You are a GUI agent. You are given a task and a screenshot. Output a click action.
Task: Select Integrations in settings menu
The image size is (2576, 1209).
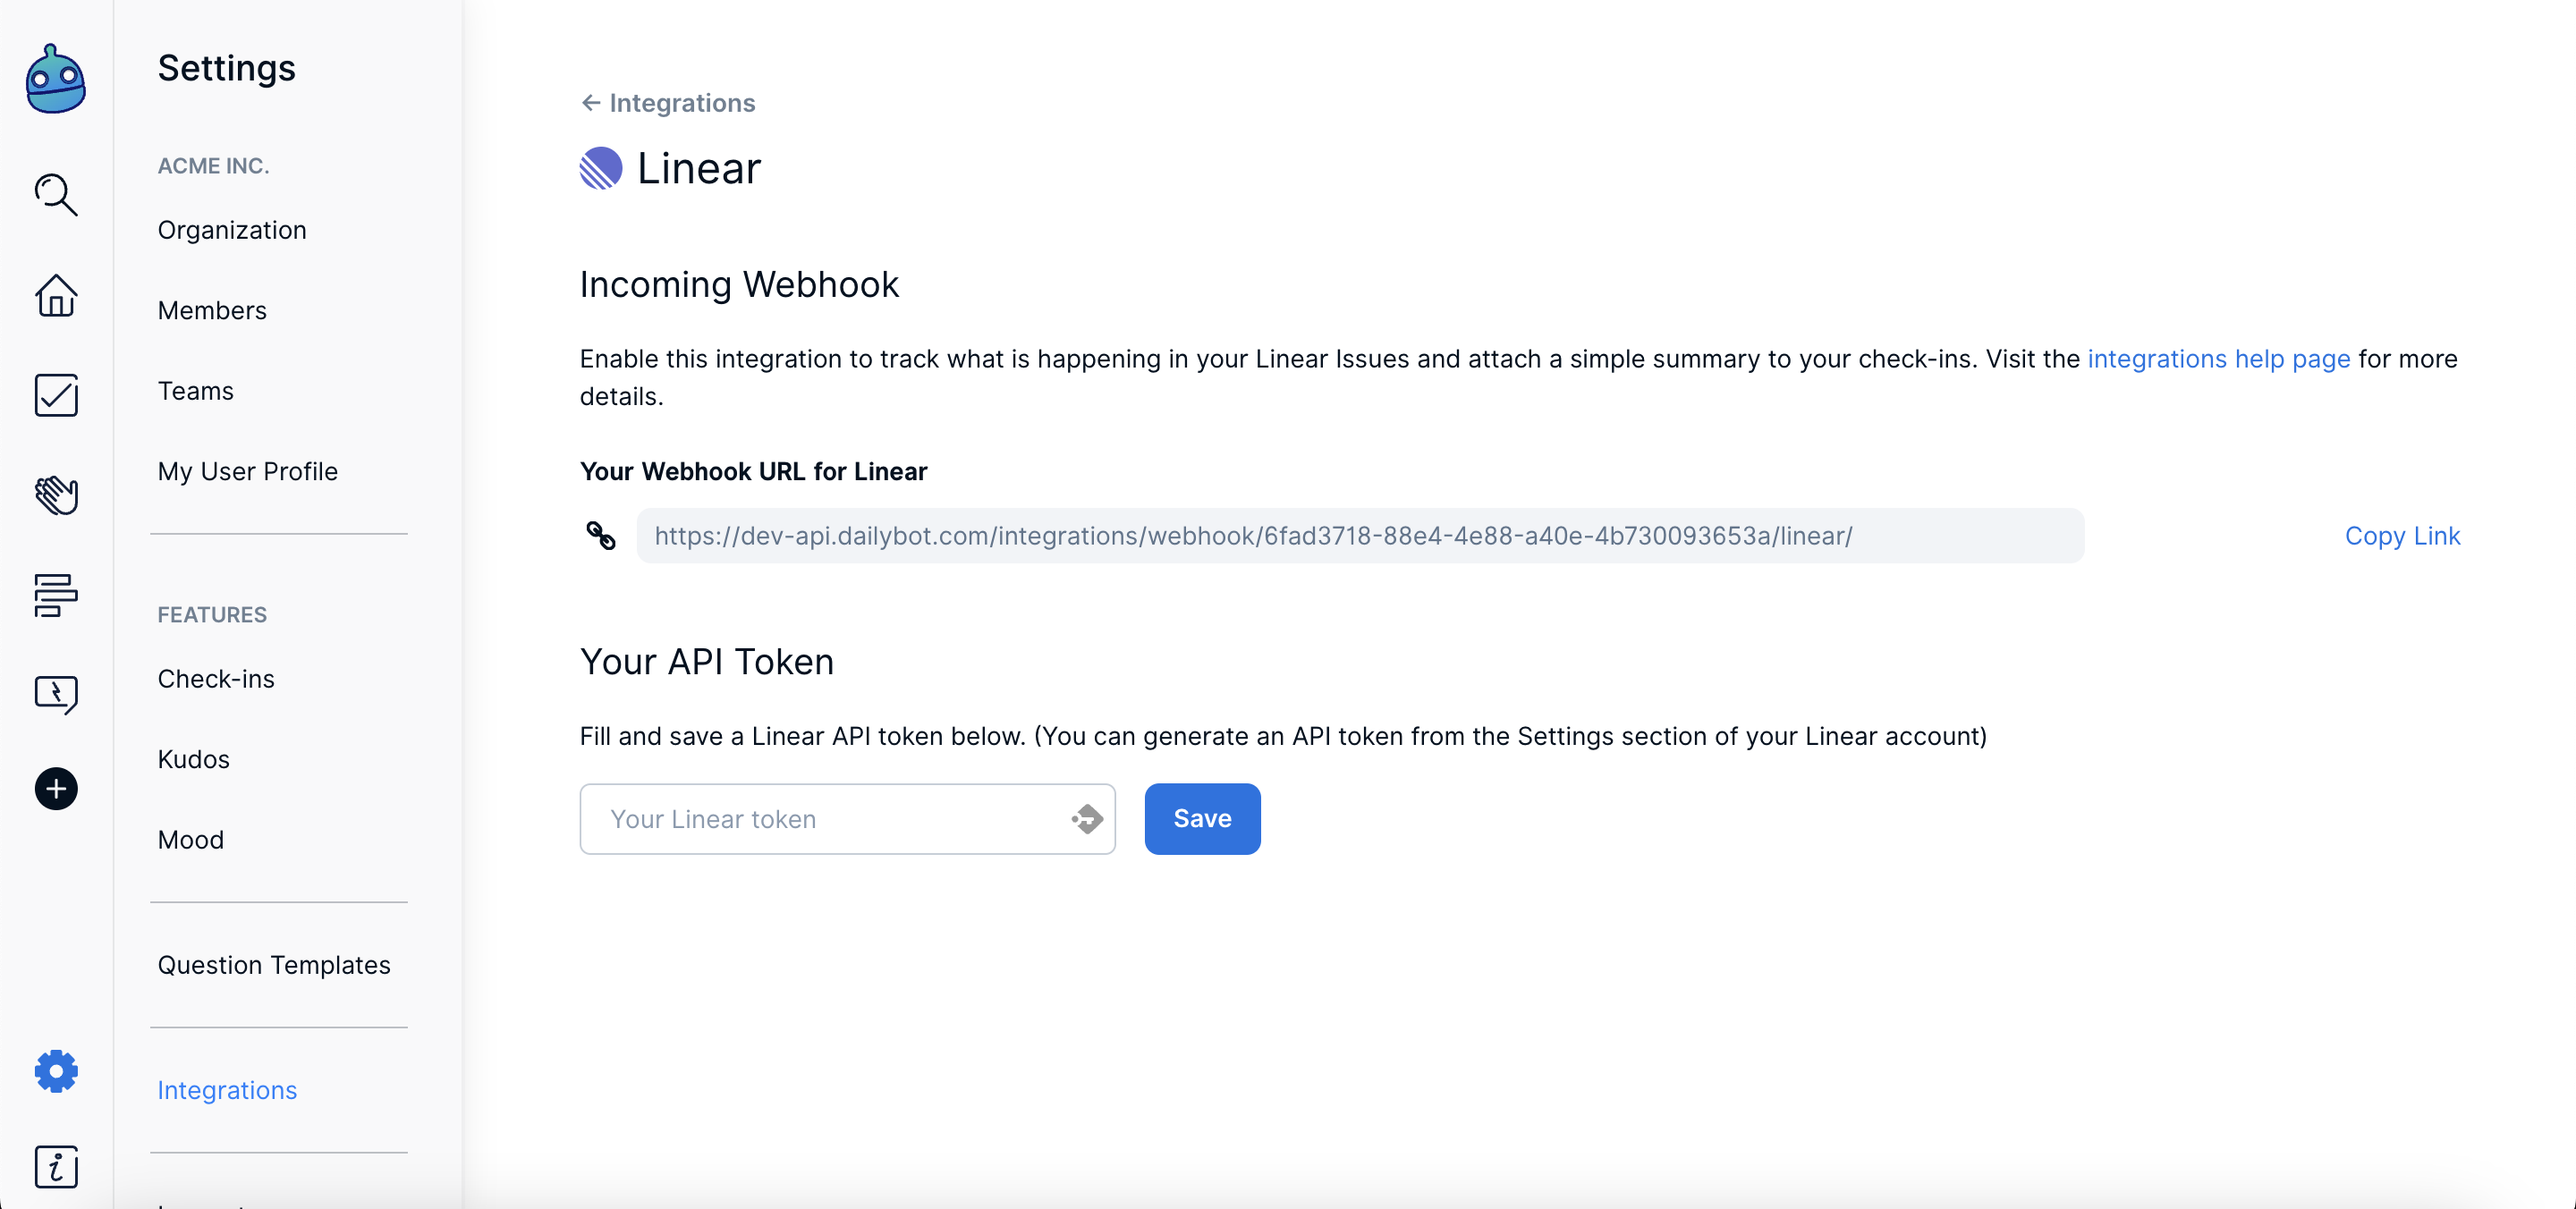[x=227, y=1090]
